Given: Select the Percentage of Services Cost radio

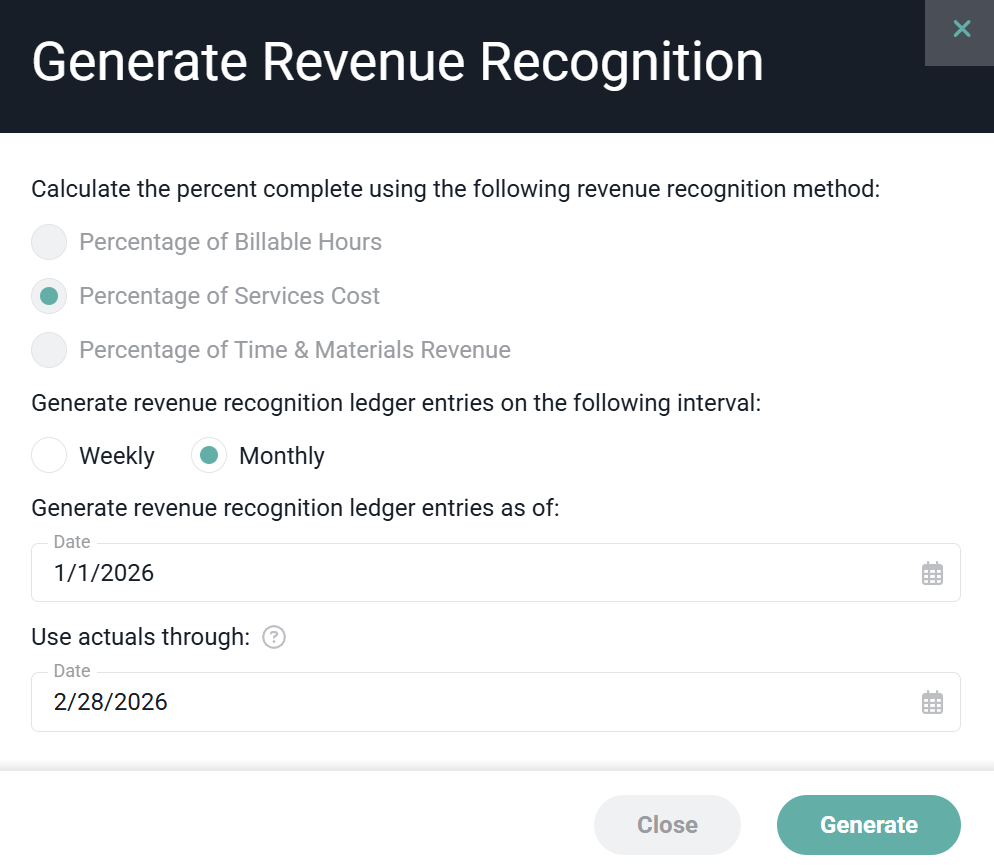Looking at the screenshot, I should 49,296.
